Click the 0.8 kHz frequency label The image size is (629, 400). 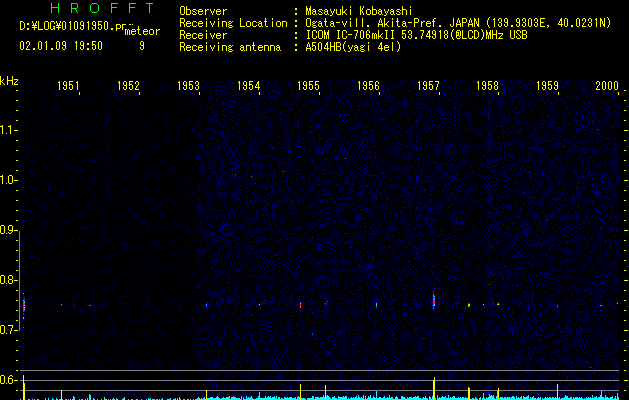pyautogui.click(x=8, y=280)
